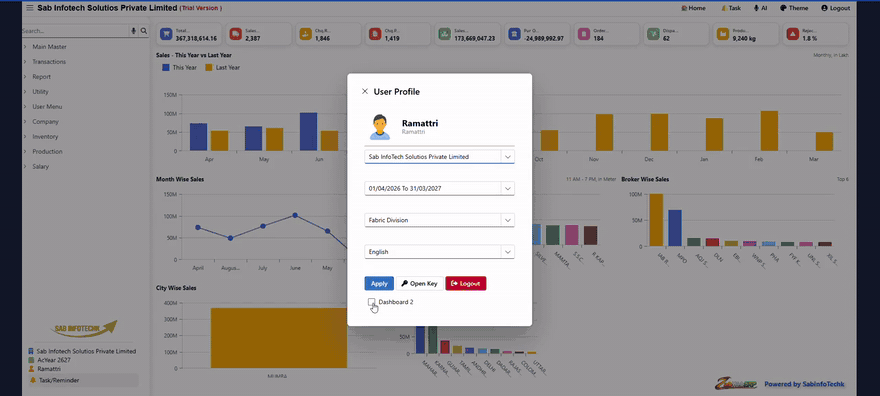Enable the Dashboard 2 checkbox
Viewport: 880px width, 396px height.
[372, 302]
